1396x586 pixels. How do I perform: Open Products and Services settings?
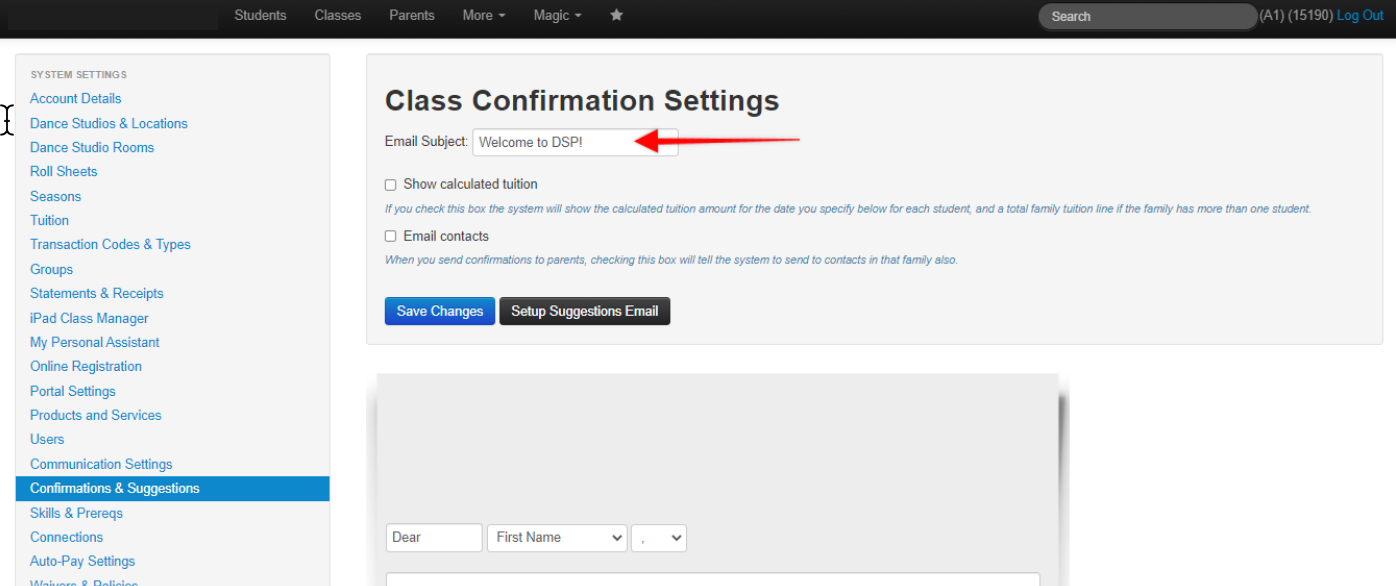[x=95, y=415]
